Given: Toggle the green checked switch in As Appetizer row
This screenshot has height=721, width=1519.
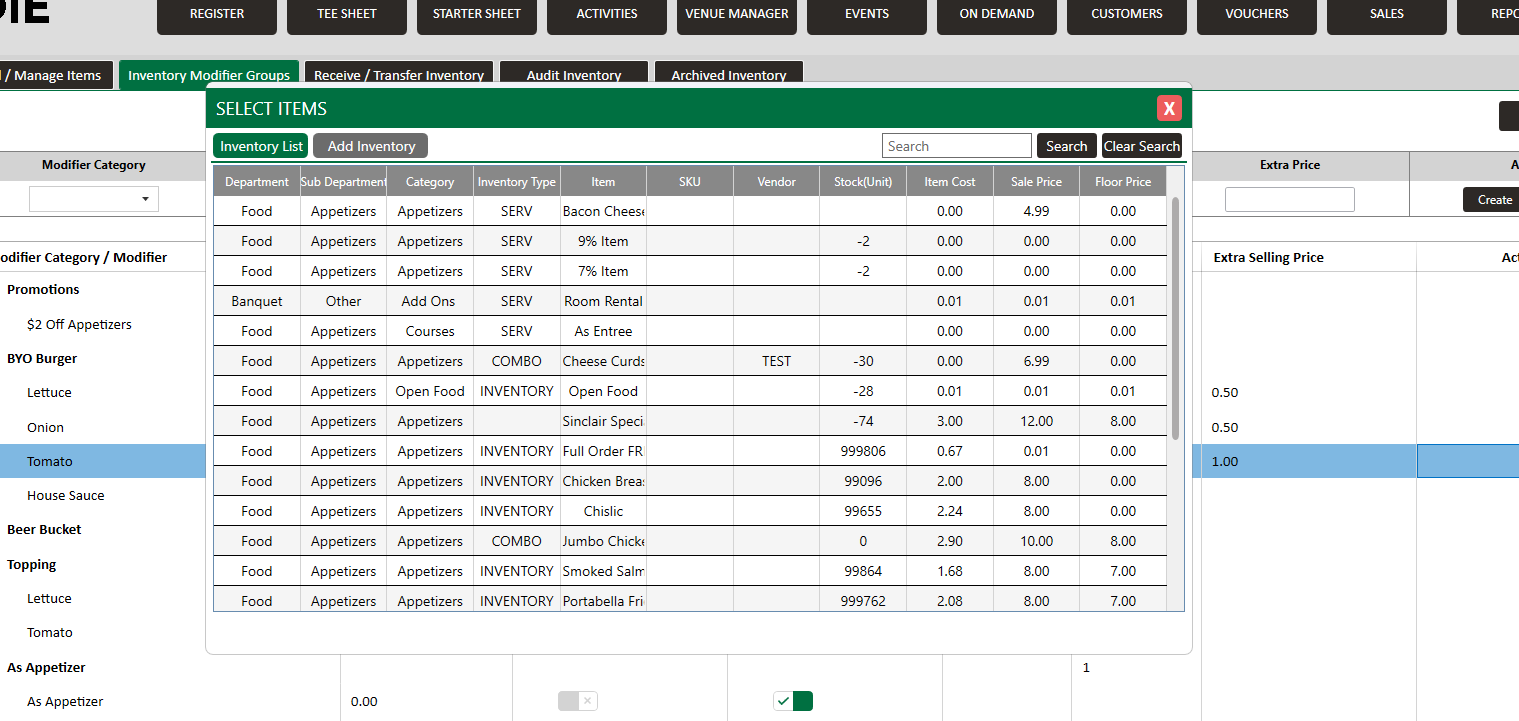Looking at the screenshot, I should 793,701.
